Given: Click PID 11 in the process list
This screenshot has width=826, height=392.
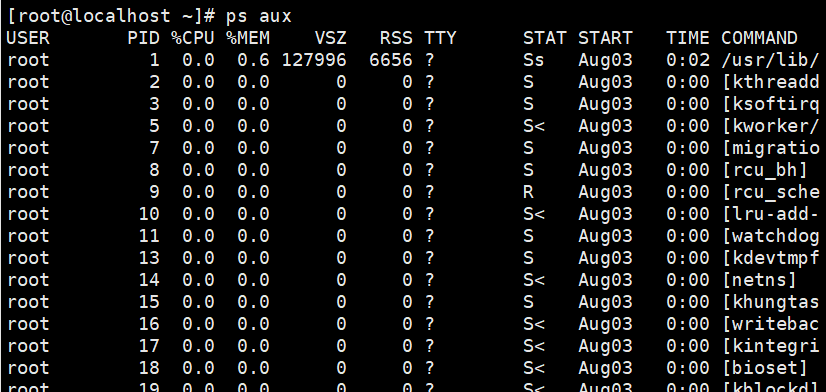Looking at the screenshot, I should (x=149, y=237).
